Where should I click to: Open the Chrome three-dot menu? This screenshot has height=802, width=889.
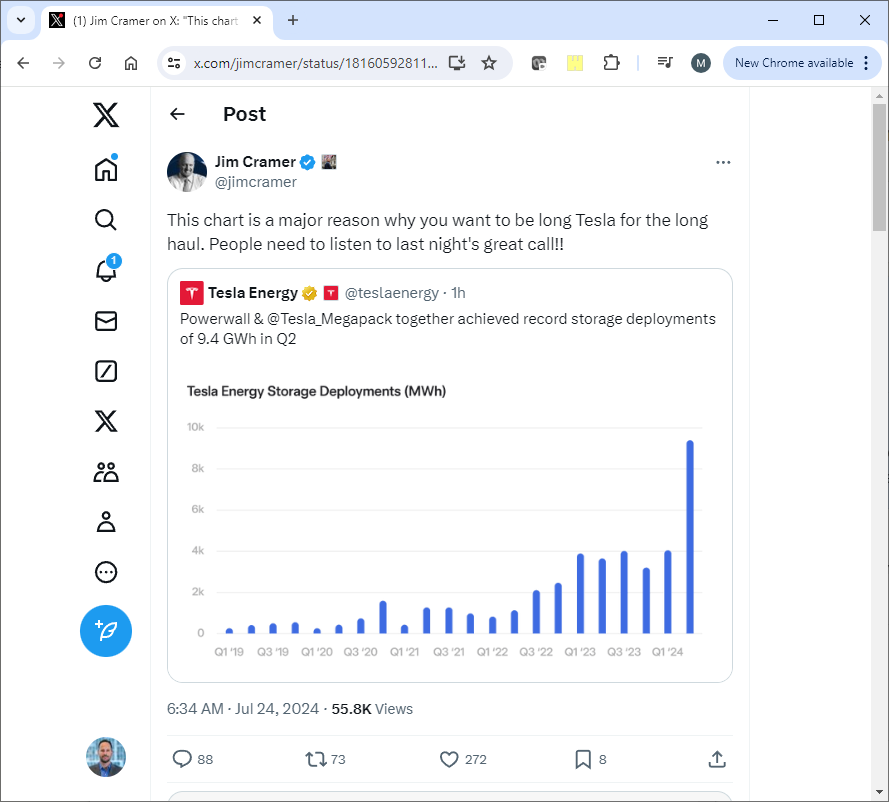pos(866,63)
